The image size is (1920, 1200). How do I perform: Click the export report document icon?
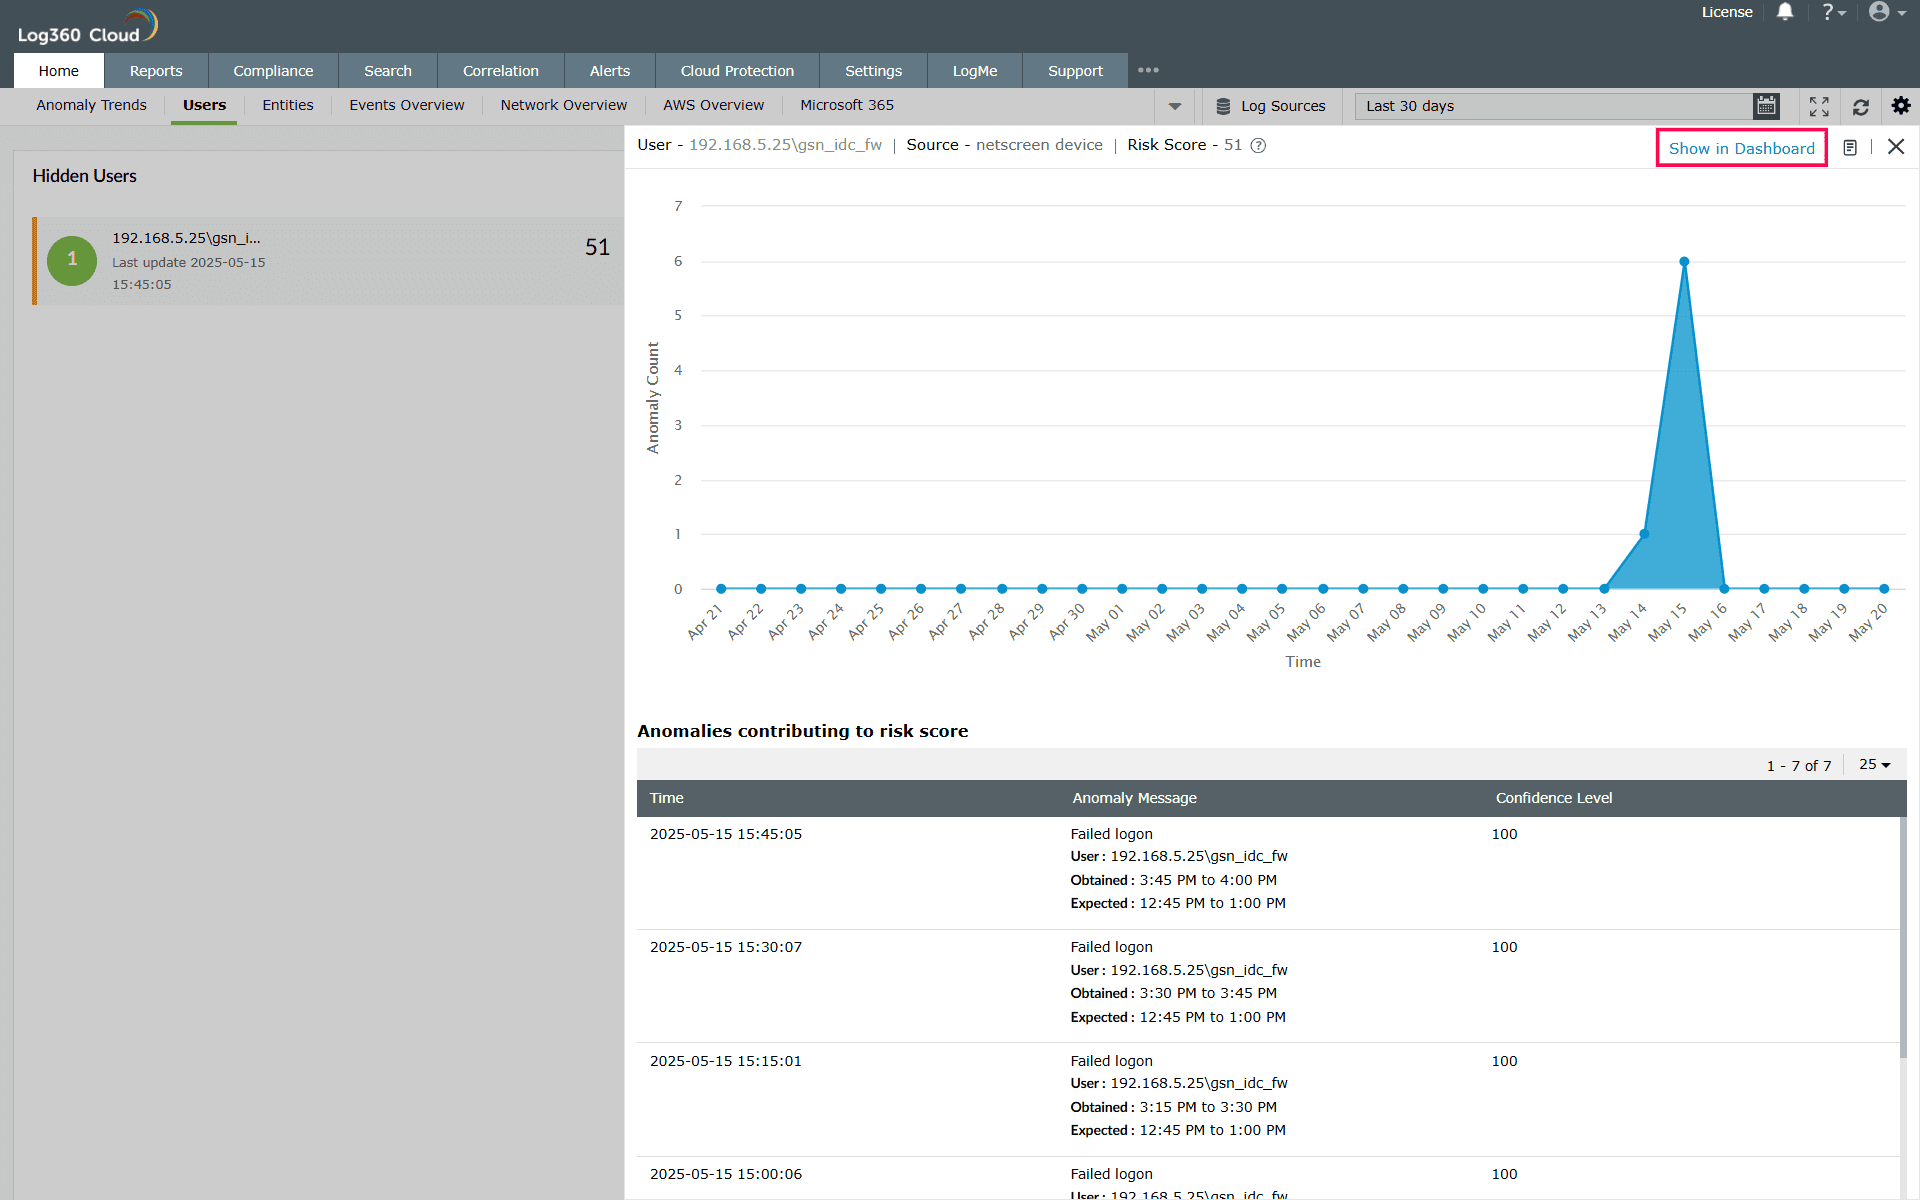click(x=1850, y=148)
